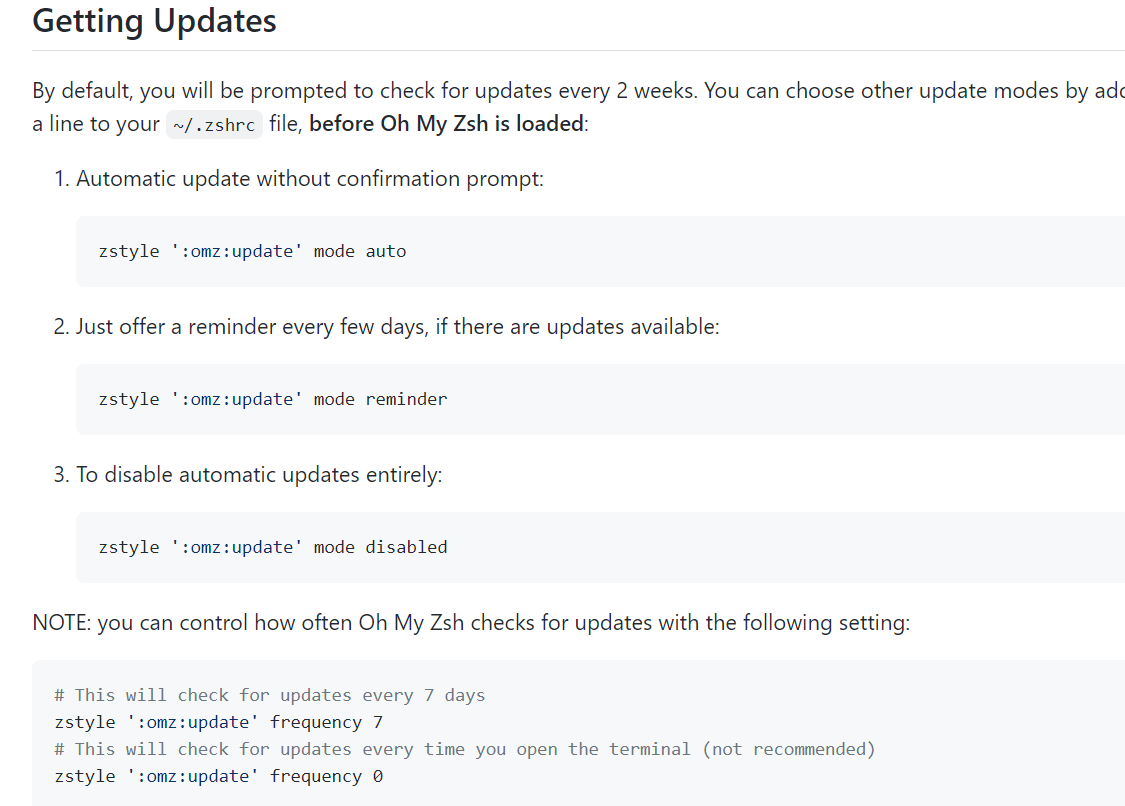Click the "Getting Updates" heading

click(x=154, y=21)
